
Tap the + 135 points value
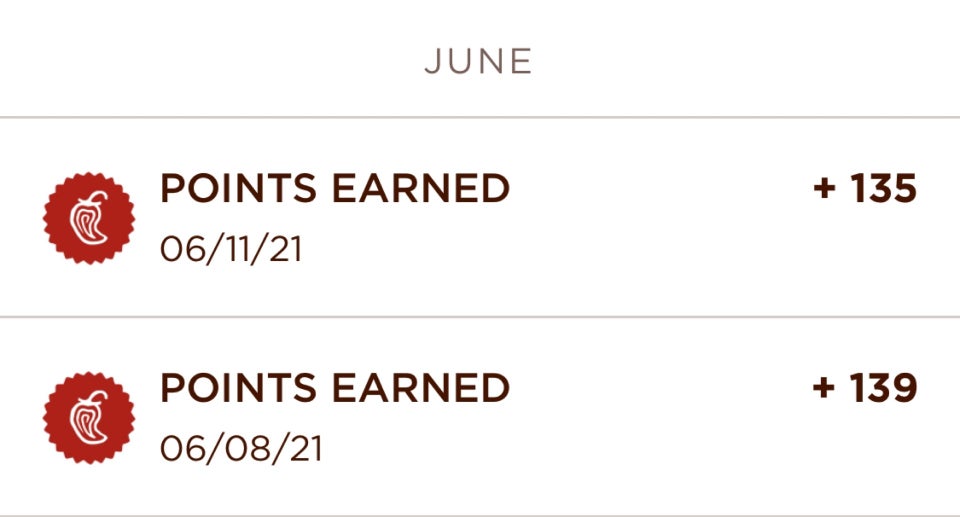(x=865, y=188)
